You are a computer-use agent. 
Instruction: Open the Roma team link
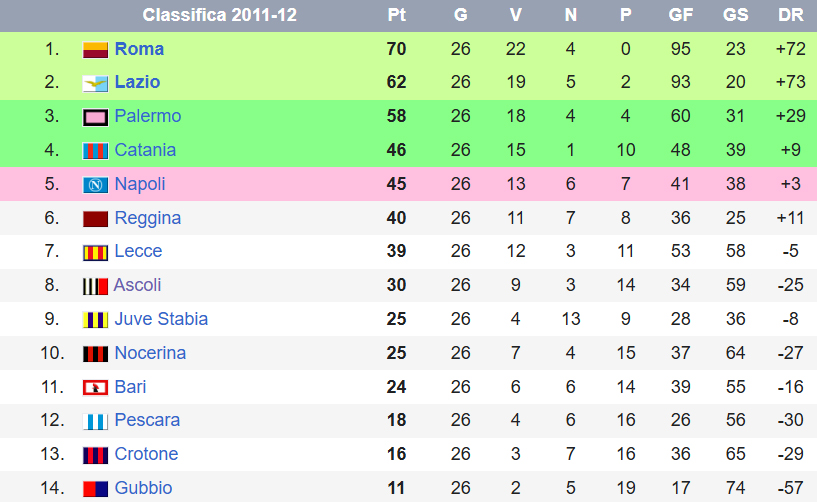pyautogui.click(x=139, y=49)
